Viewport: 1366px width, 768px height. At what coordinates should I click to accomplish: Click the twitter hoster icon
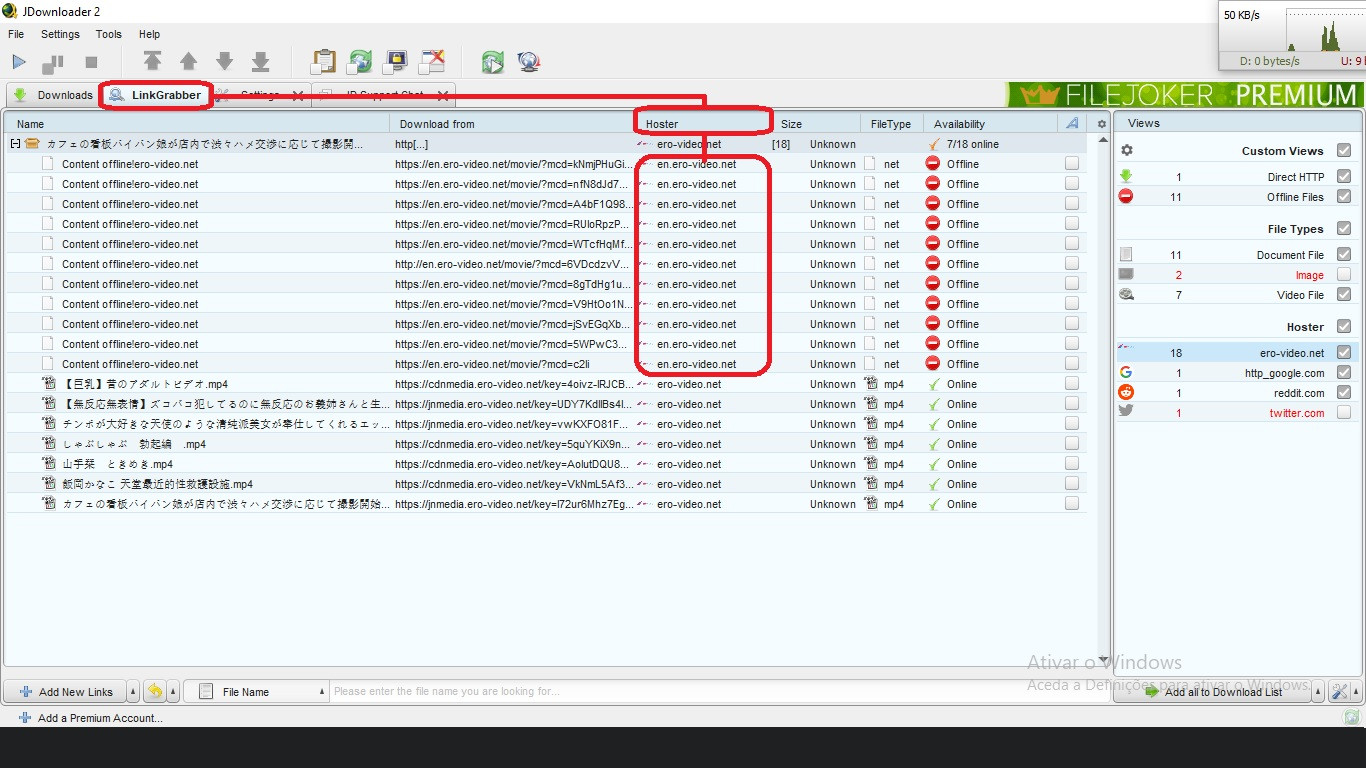(1126, 412)
